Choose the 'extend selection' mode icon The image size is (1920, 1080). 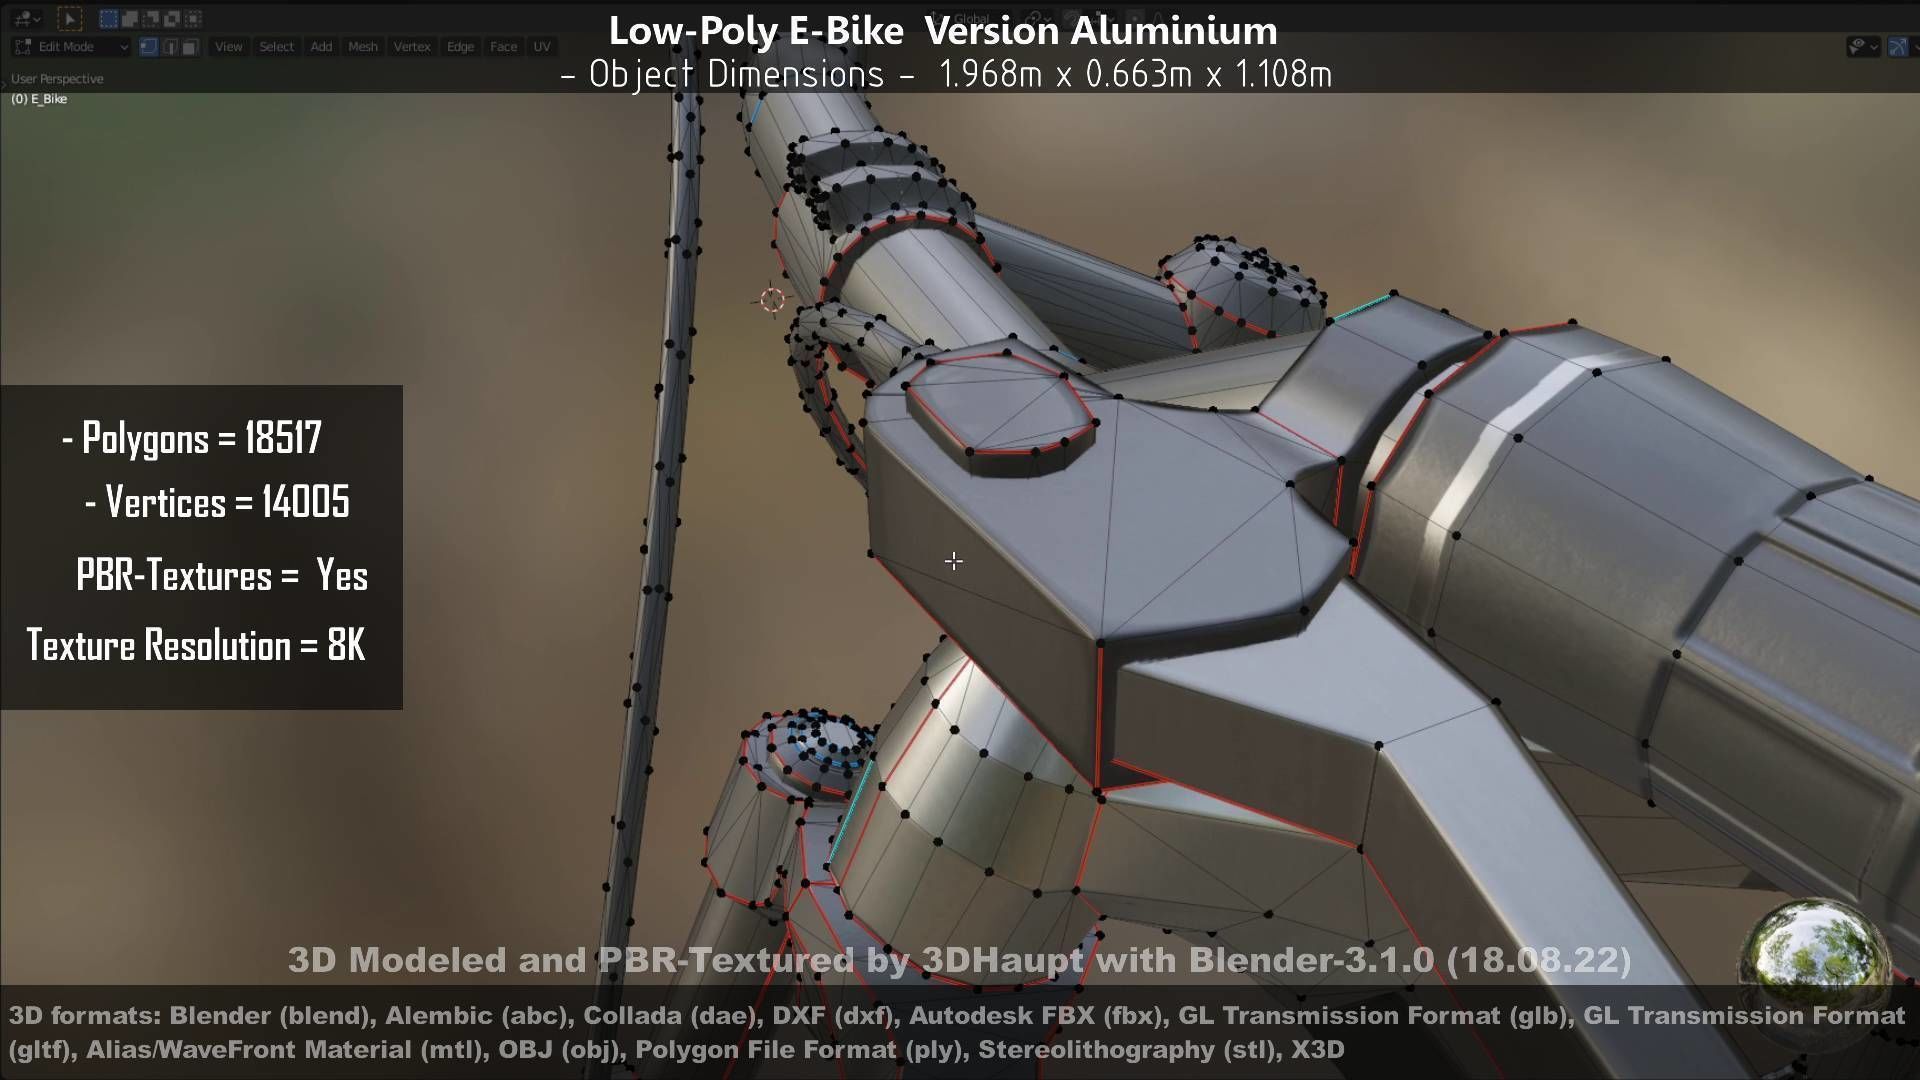129,18
